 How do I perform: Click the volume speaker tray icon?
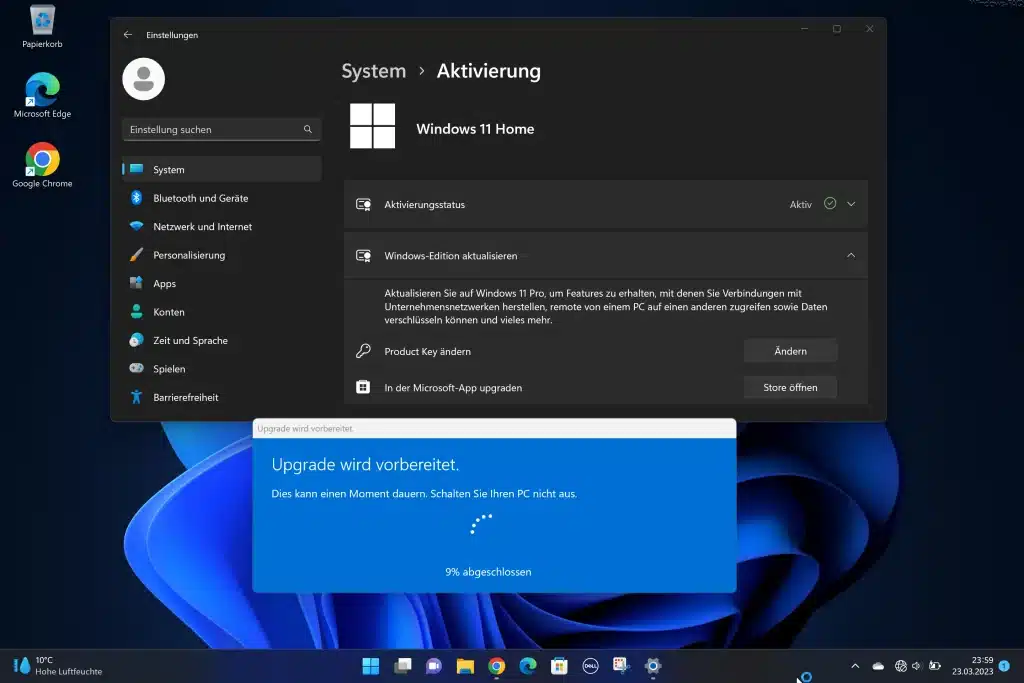point(916,666)
